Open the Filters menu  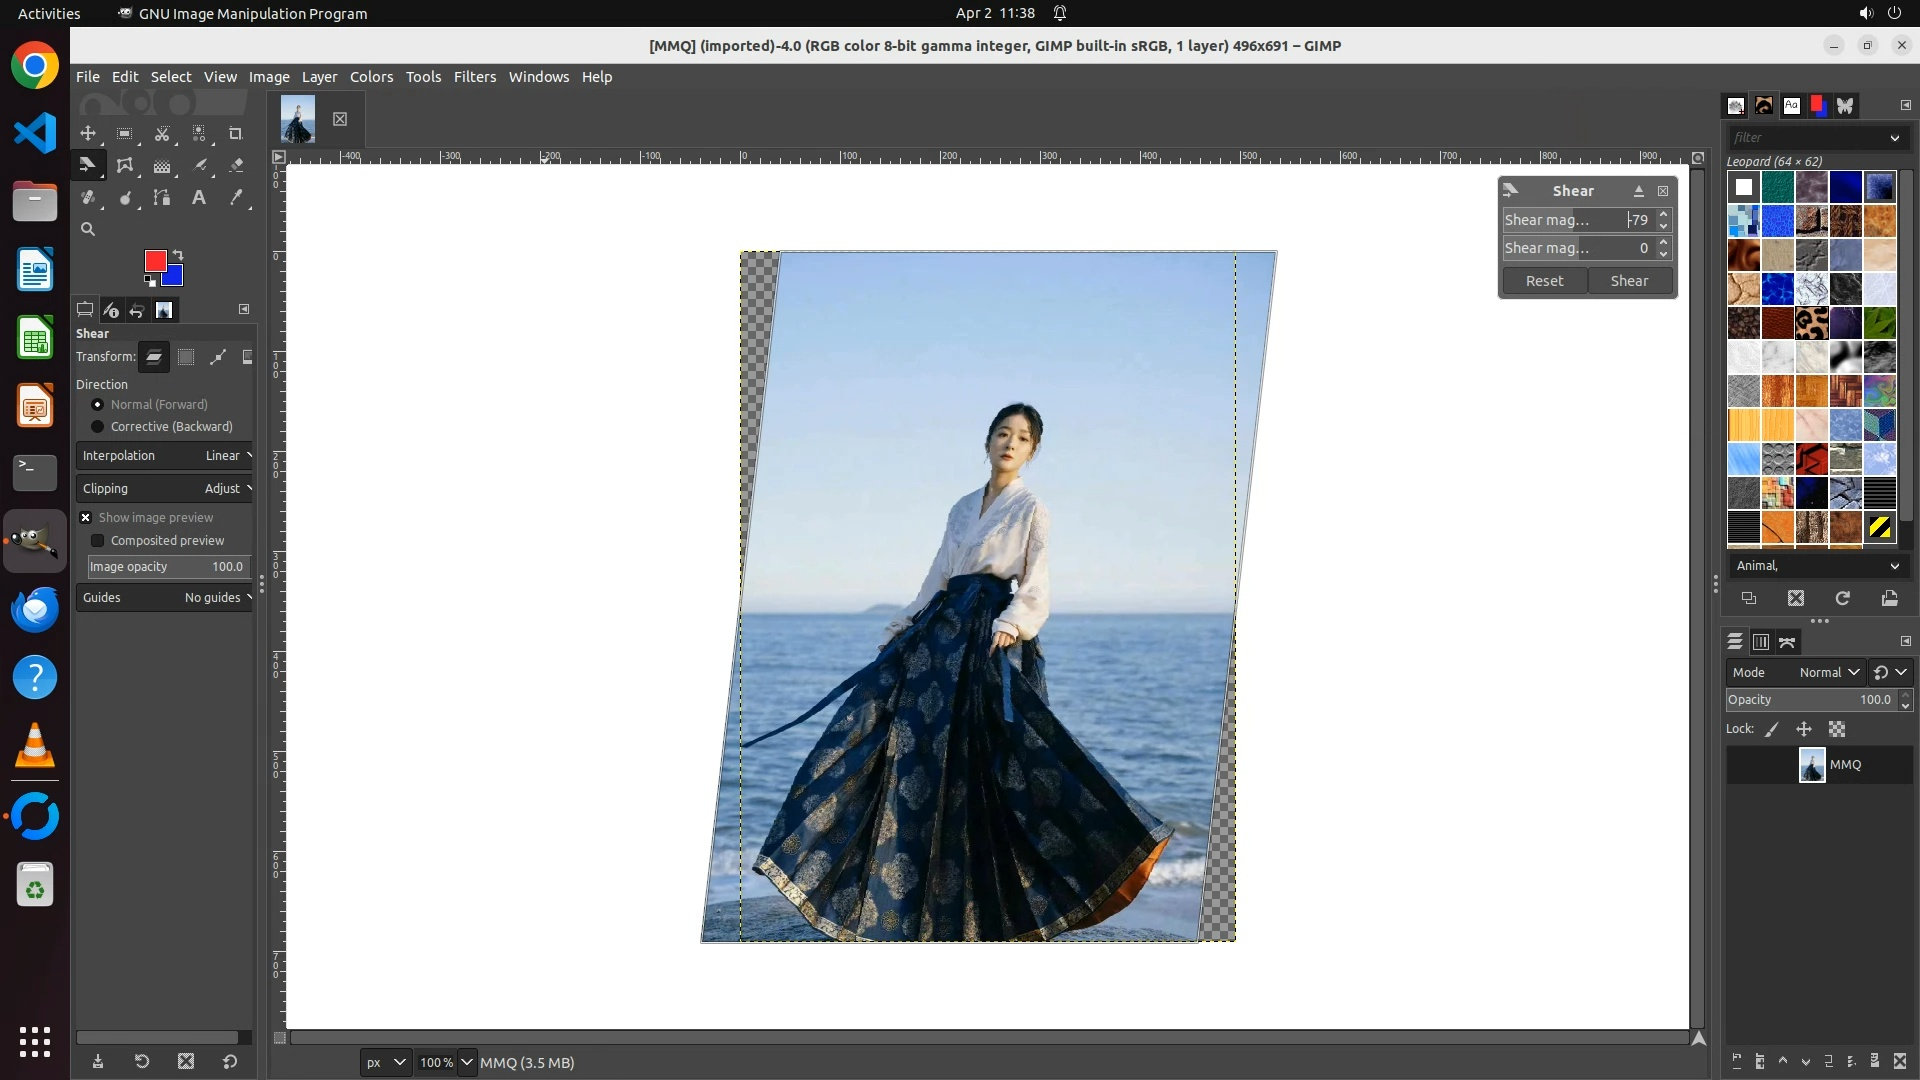(474, 77)
